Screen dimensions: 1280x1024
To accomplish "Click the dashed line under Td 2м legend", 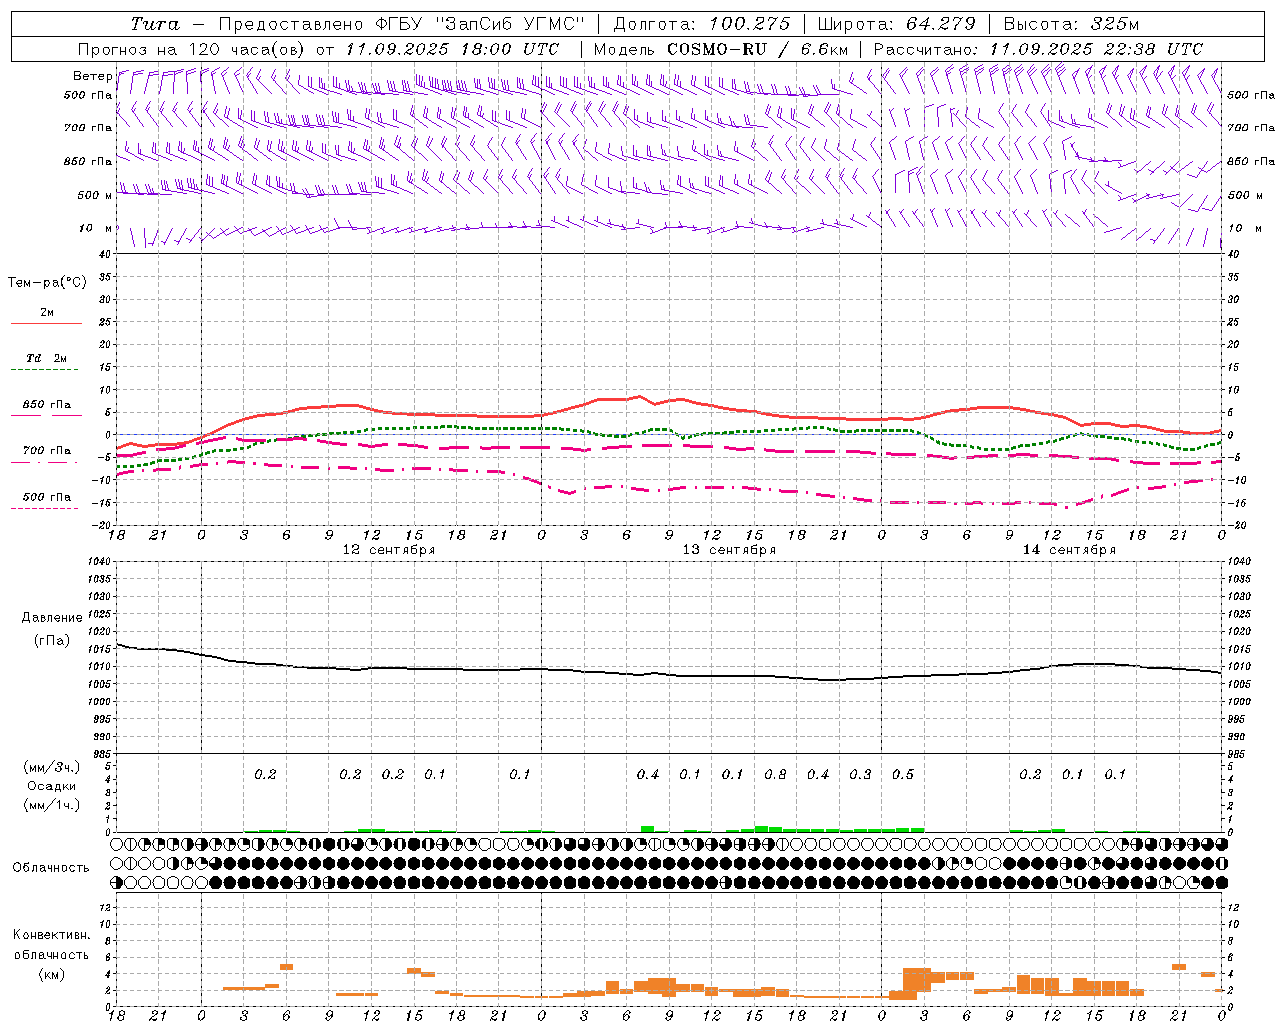I will 44,370.
